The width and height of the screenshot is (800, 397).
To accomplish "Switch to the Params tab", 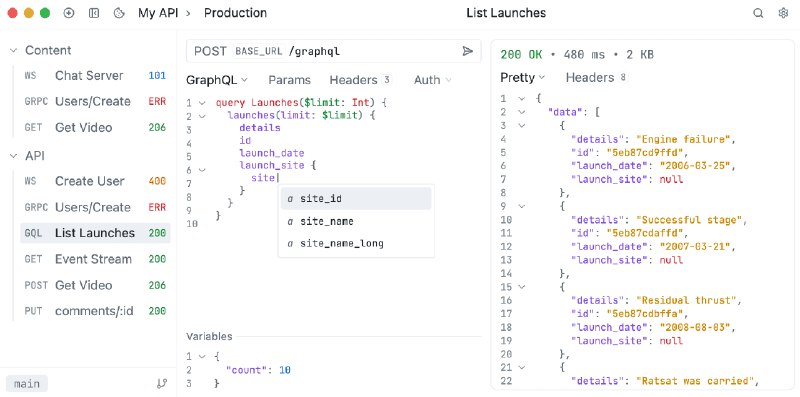I will click(x=289, y=80).
